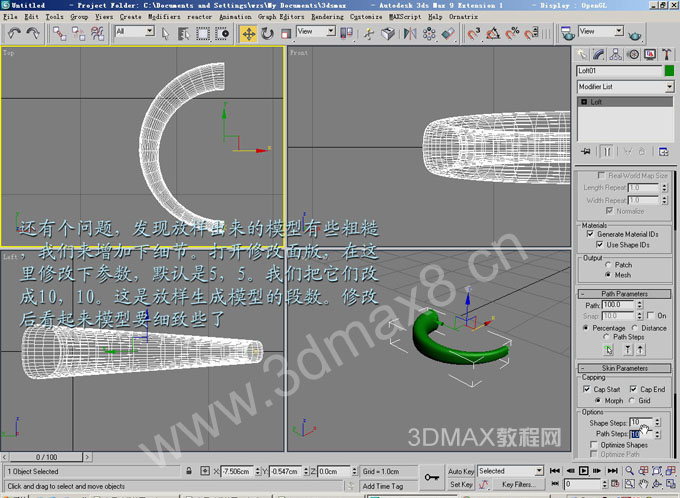Enable Snap On checkbox
Viewport: 680px width, 498px height.
tap(650, 315)
